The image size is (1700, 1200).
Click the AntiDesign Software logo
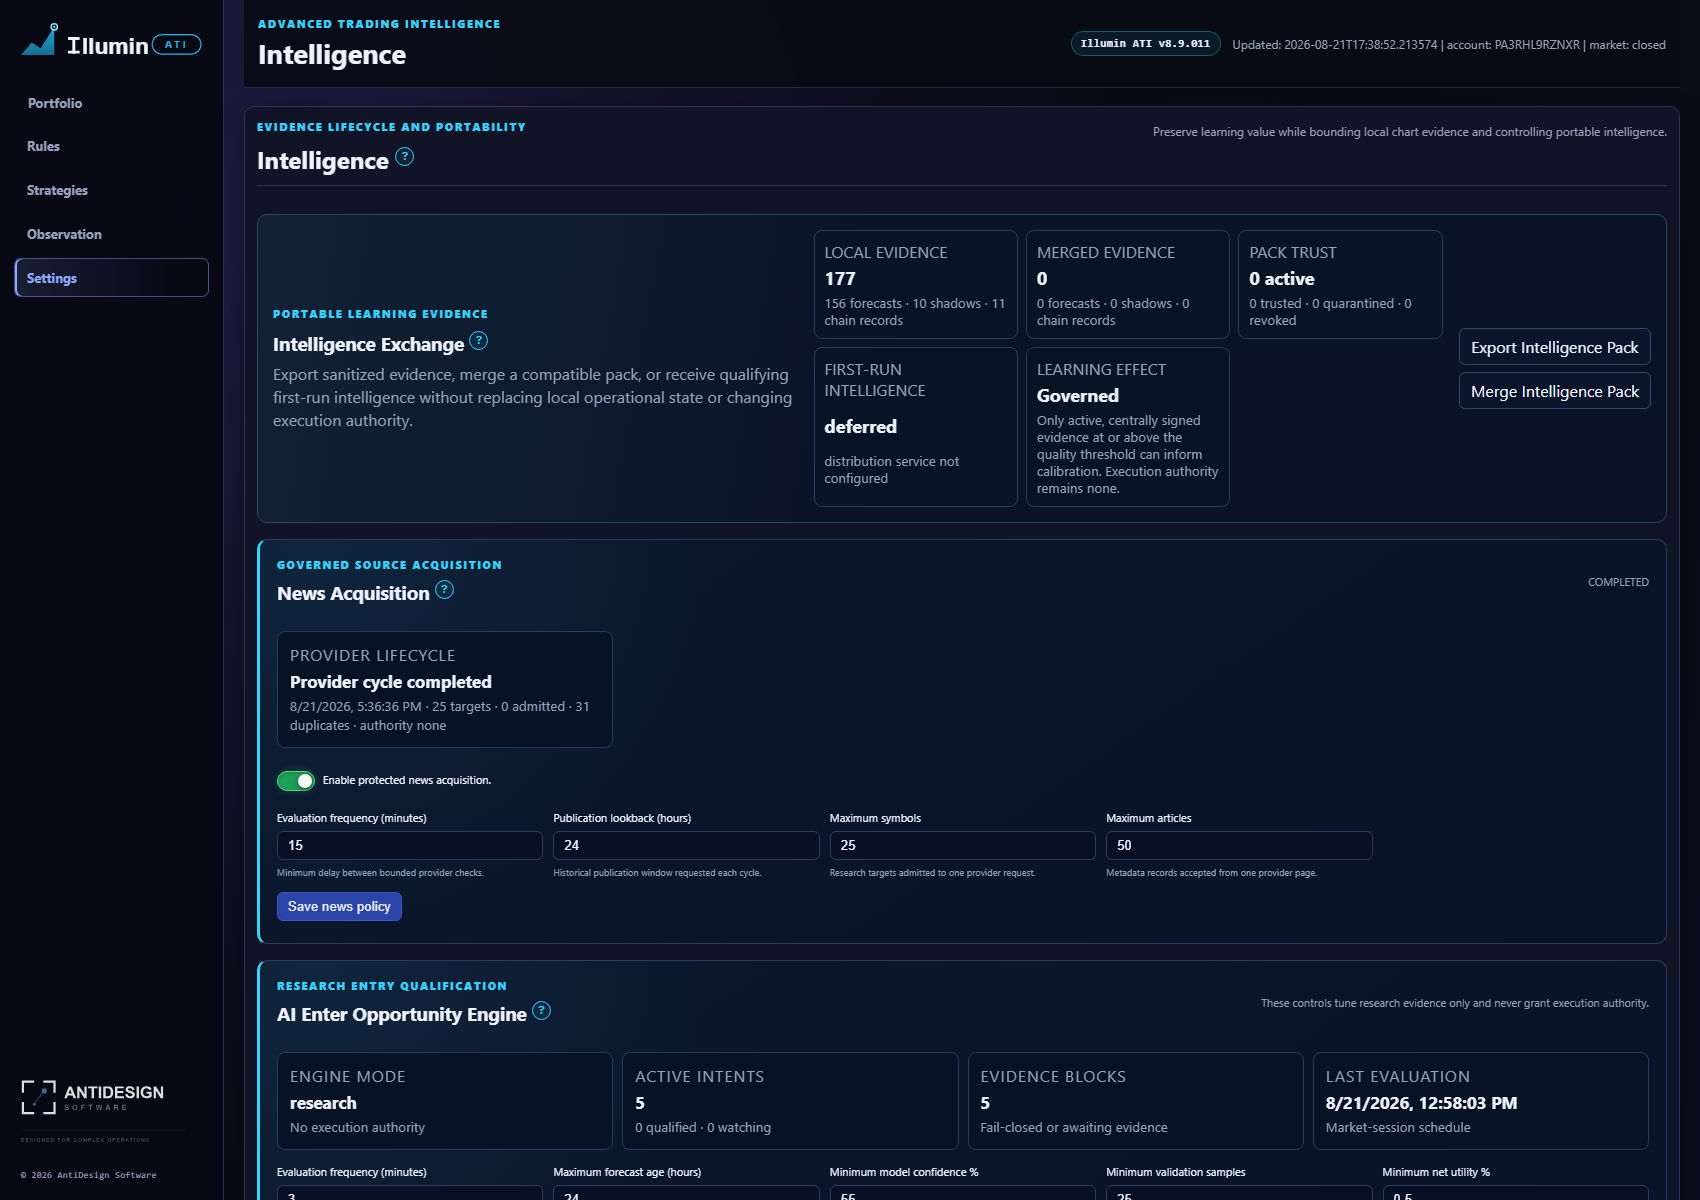[93, 1097]
